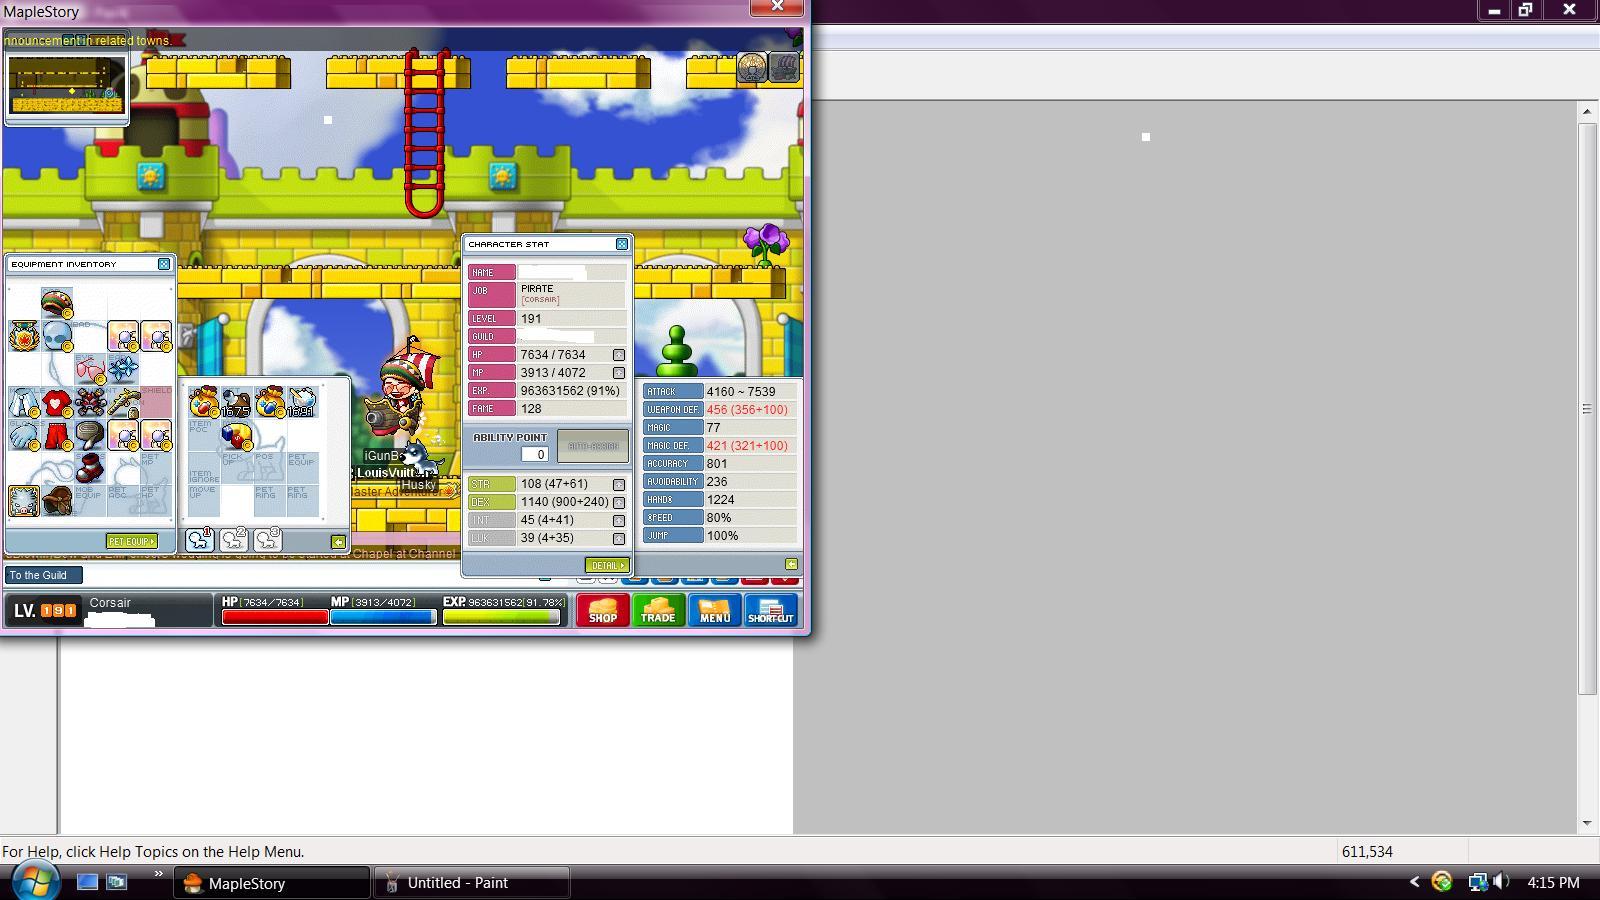Collapse the detailed stats panel arrow
The height and width of the screenshot is (900, 1600).
pos(791,564)
